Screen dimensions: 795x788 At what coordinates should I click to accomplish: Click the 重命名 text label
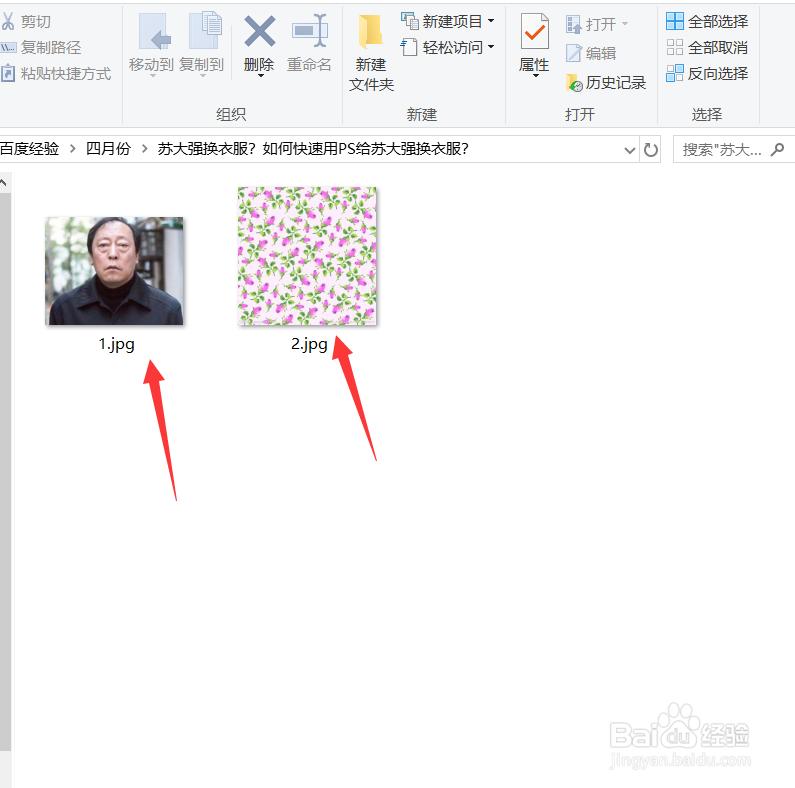coord(309,65)
